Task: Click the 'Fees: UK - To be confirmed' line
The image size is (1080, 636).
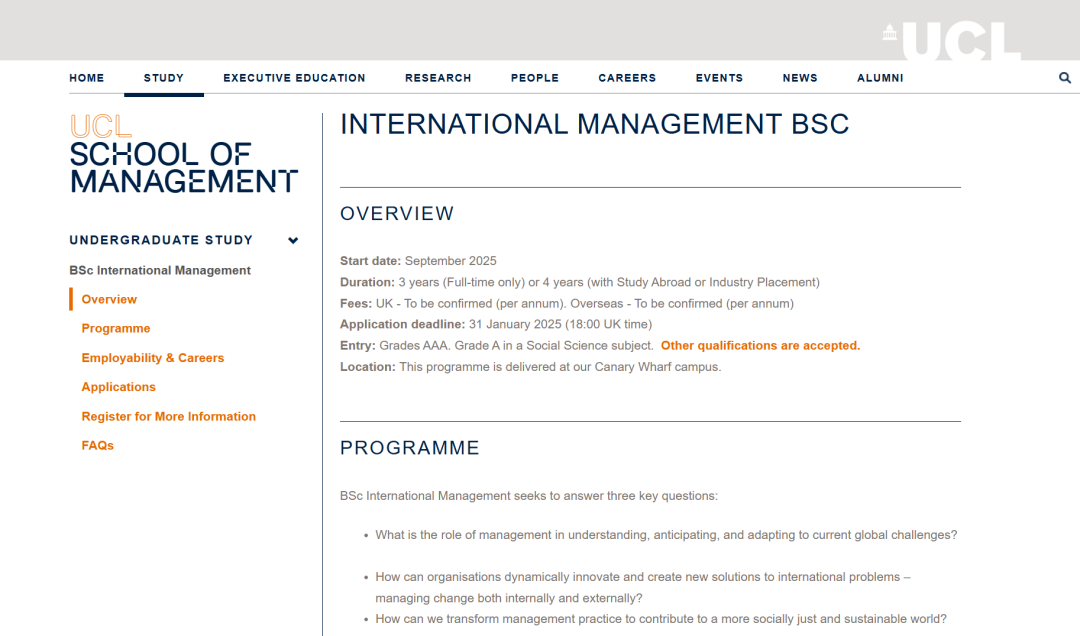Action: click(567, 303)
